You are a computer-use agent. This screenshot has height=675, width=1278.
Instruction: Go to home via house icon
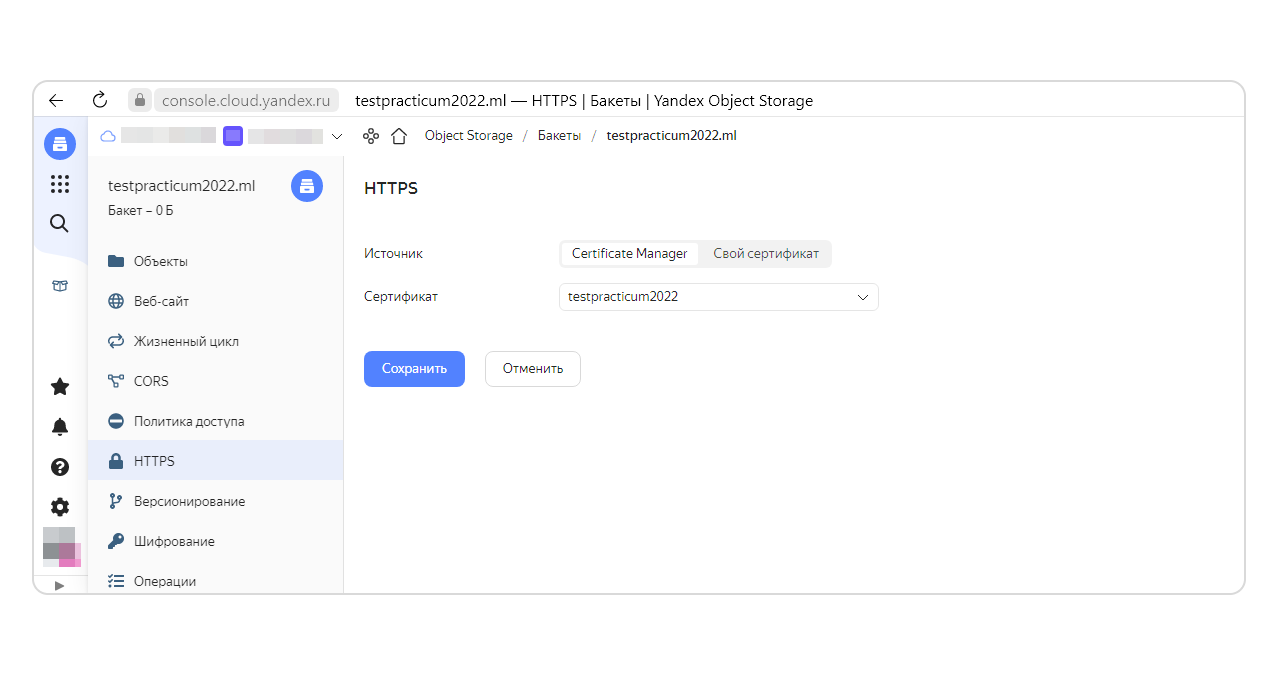click(399, 136)
